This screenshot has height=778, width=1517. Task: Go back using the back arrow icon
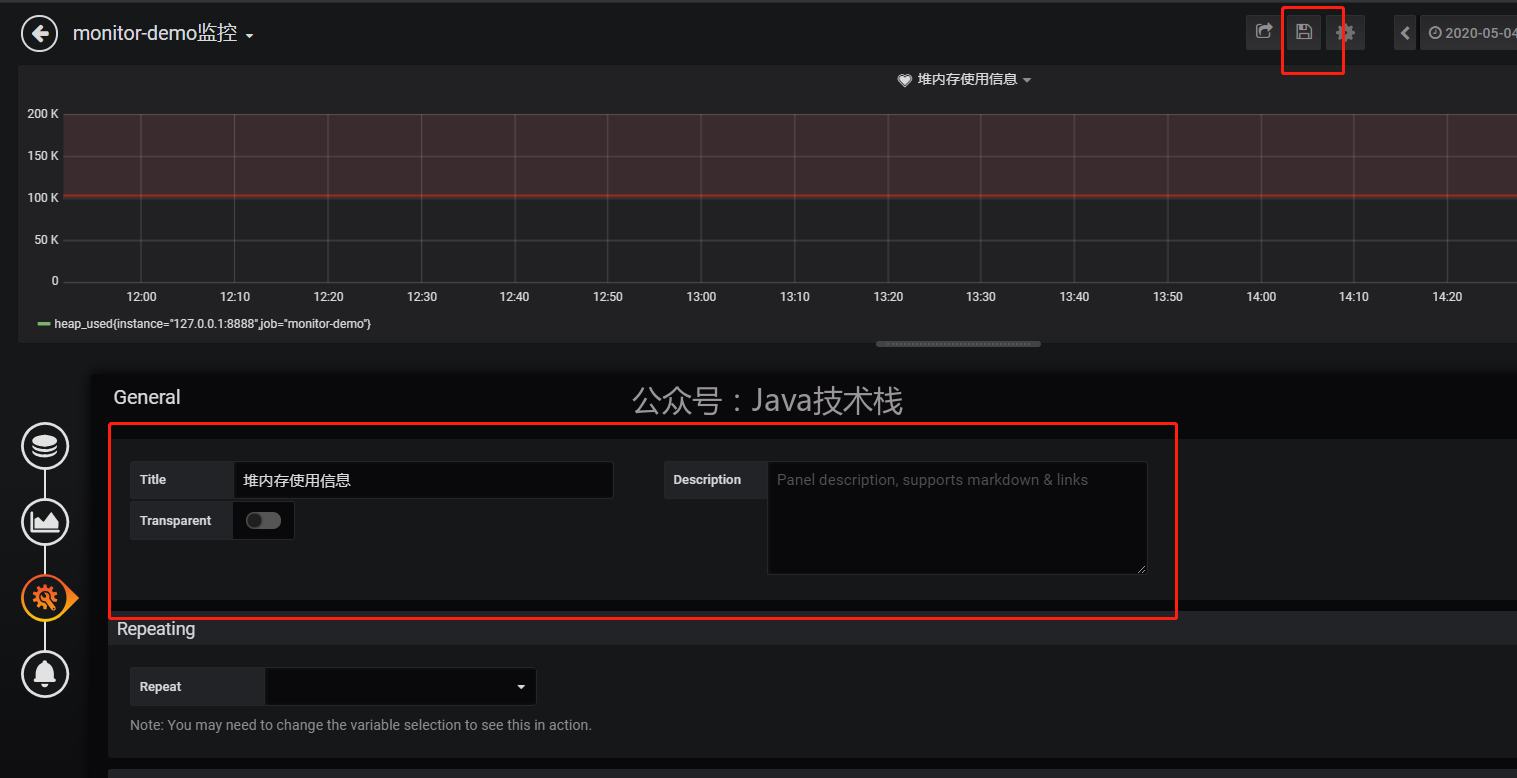39,33
